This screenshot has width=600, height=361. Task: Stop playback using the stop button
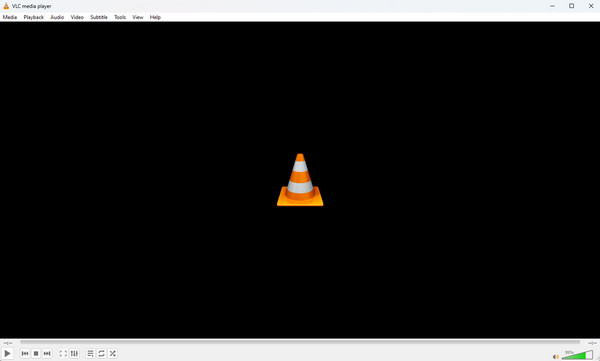tap(36, 353)
